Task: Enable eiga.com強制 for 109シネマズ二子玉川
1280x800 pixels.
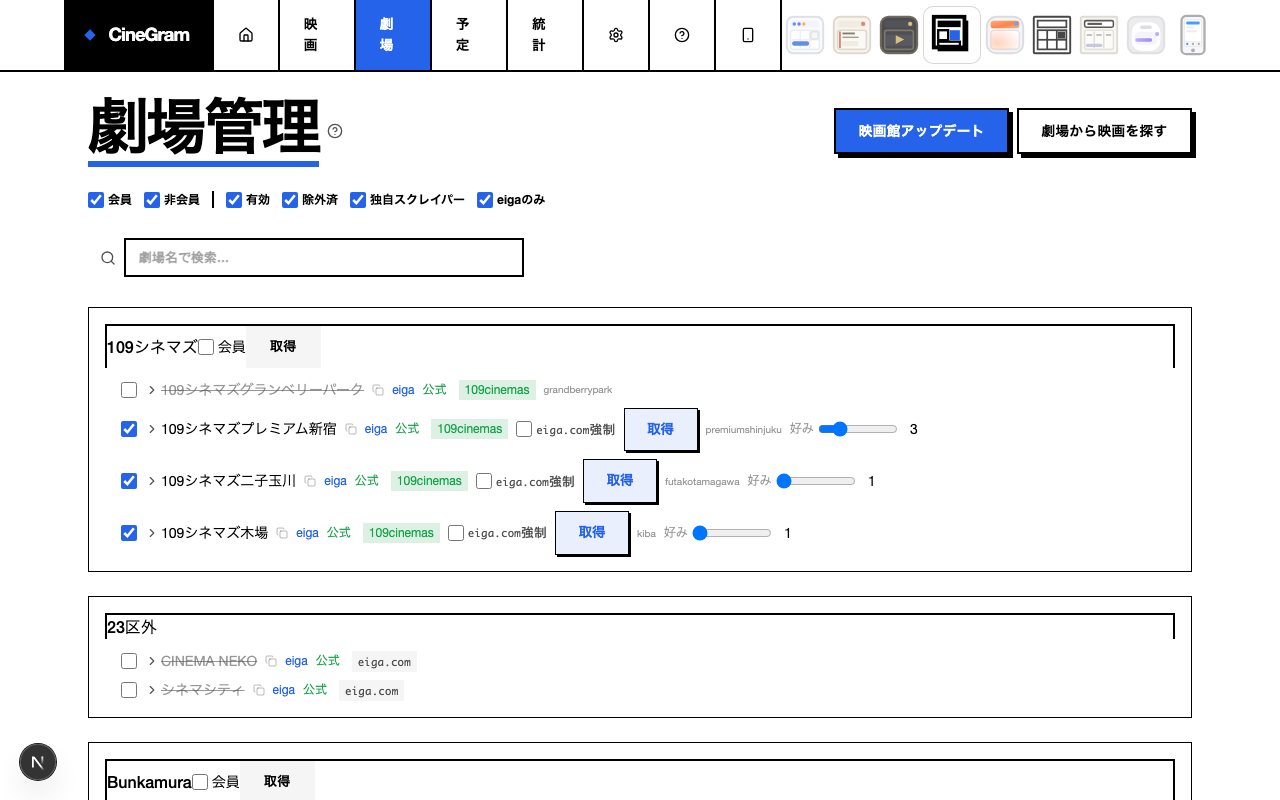Action: coord(483,481)
